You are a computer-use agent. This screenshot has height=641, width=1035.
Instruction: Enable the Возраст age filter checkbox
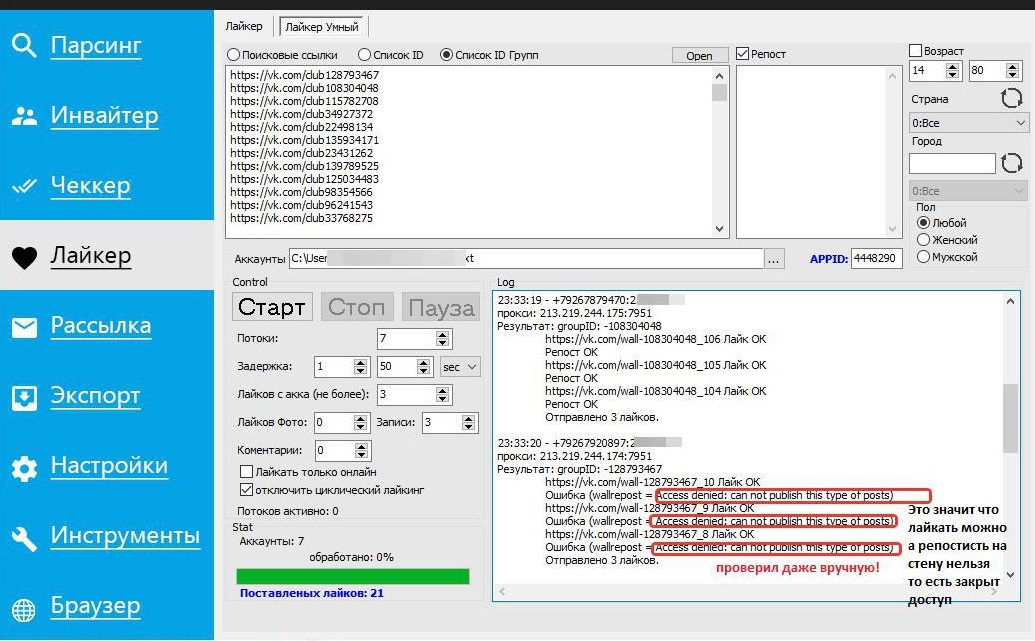click(915, 51)
